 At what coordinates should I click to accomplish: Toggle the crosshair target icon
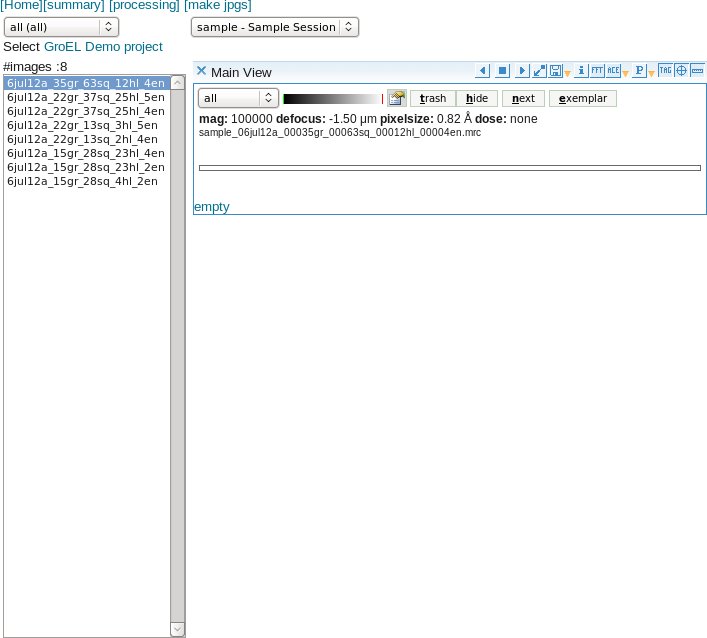coord(681,71)
